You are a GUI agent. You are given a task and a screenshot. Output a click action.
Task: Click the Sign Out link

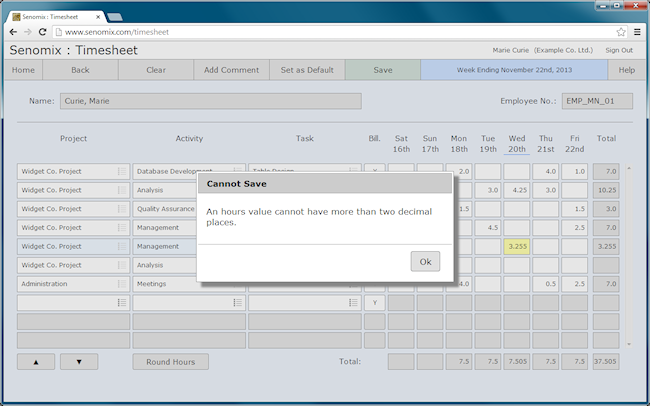tap(619, 50)
